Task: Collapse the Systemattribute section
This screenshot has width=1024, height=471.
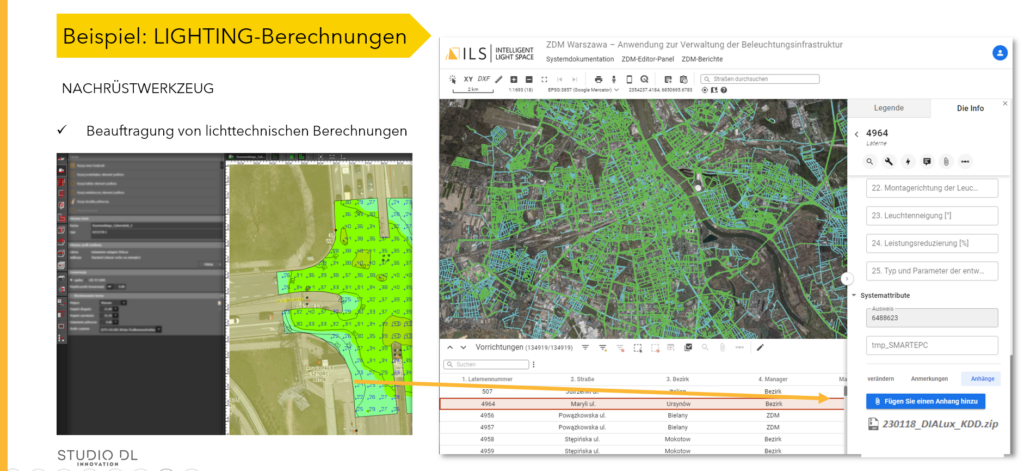Action: click(x=853, y=295)
